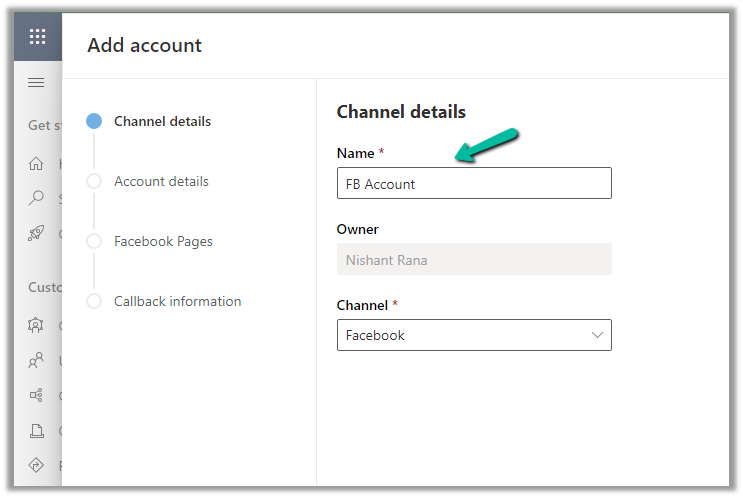This screenshot has width=743, height=498.
Task: Go to Facebook Pages step label
Action: [x=163, y=241]
